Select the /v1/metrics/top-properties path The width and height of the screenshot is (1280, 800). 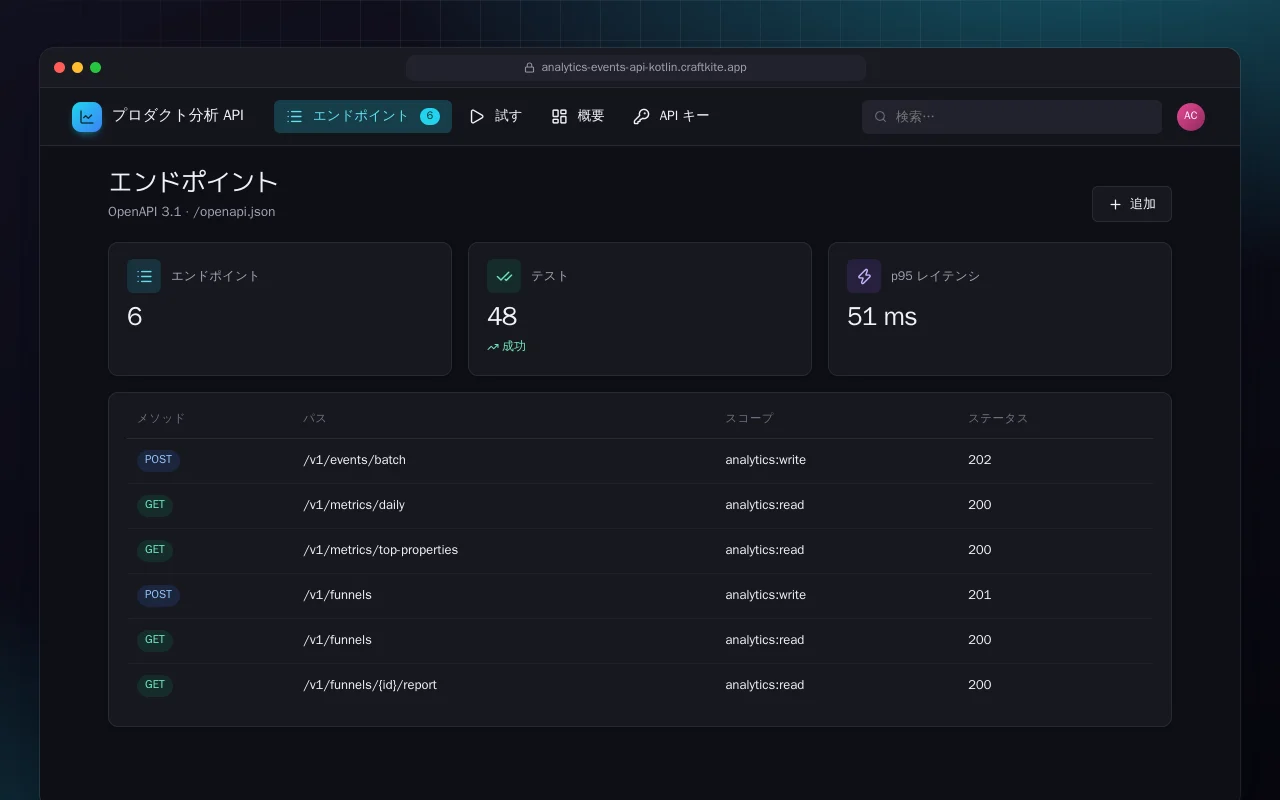pos(380,550)
